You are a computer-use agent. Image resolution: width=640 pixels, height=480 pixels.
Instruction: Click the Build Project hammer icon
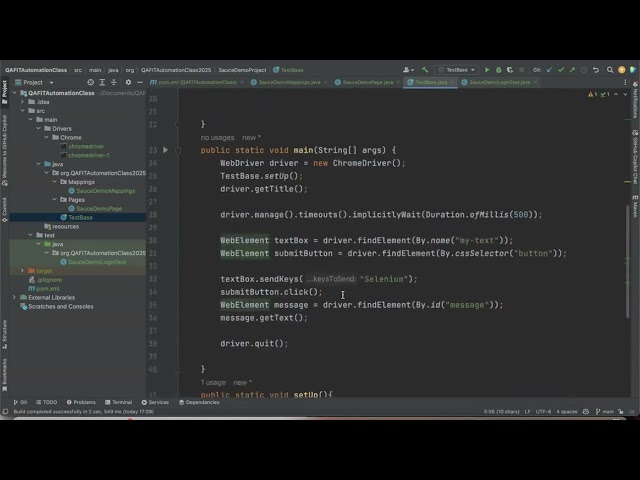tap(425, 70)
